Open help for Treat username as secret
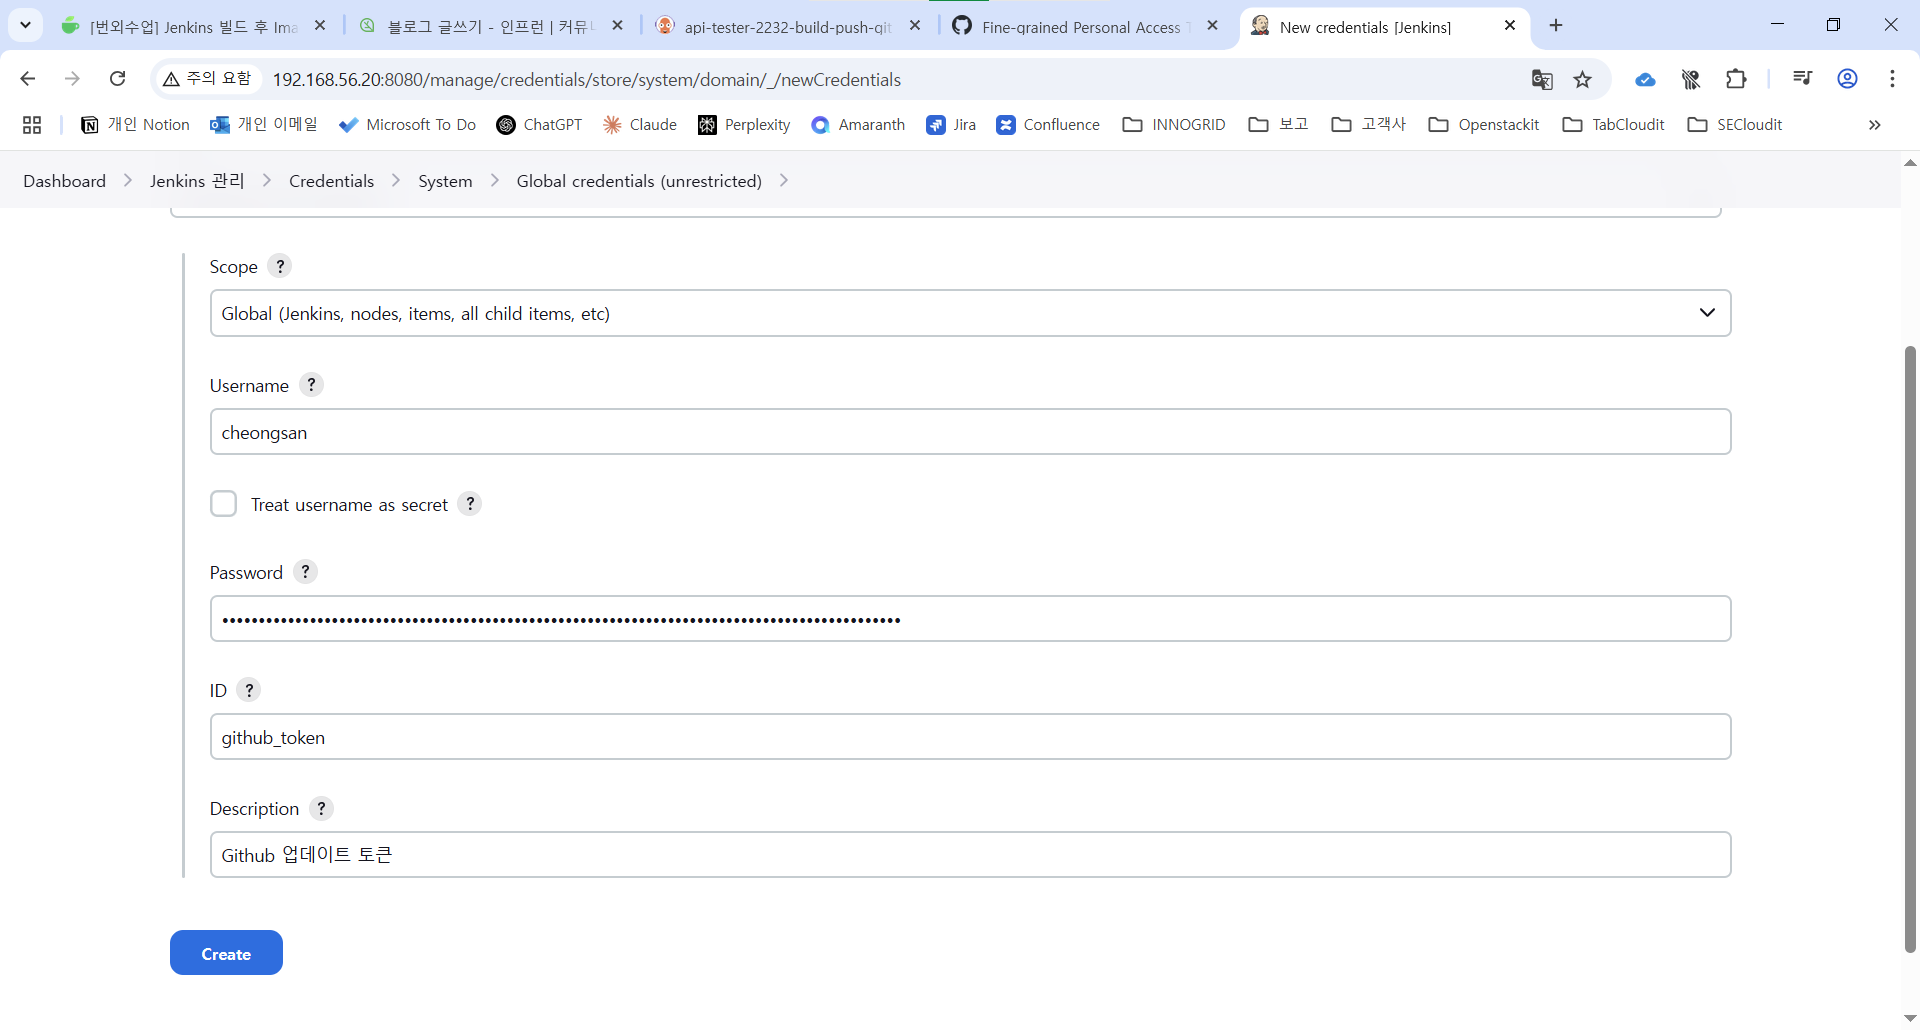Screen dimensions: 1920x1030 point(470,504)
